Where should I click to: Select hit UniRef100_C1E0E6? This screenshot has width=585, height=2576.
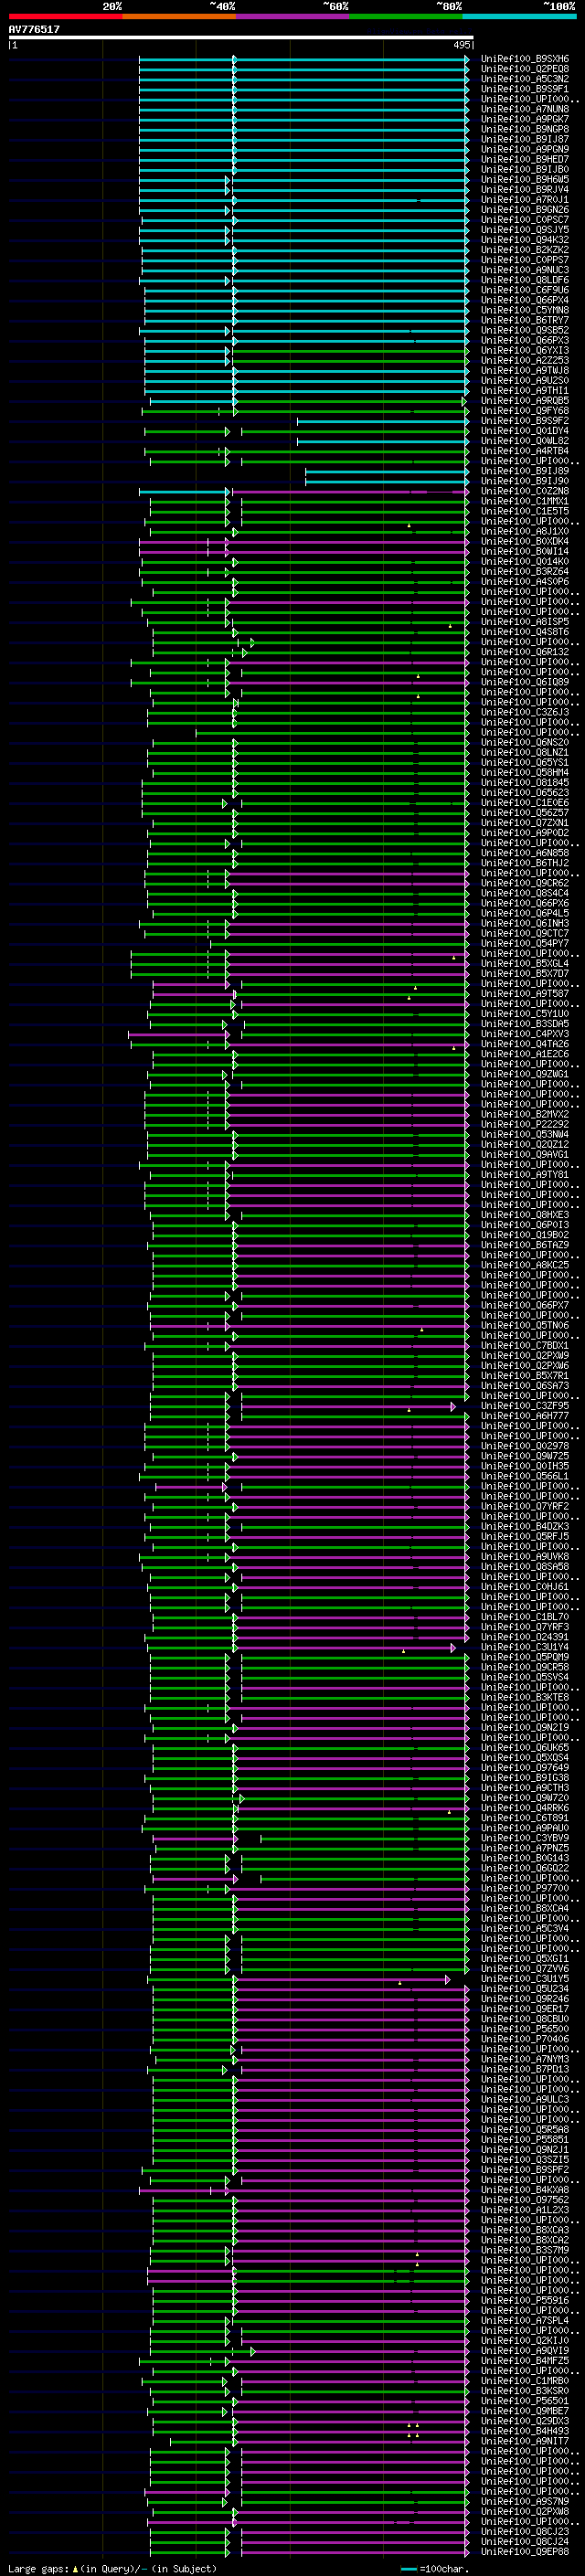[x=525, y=803]
